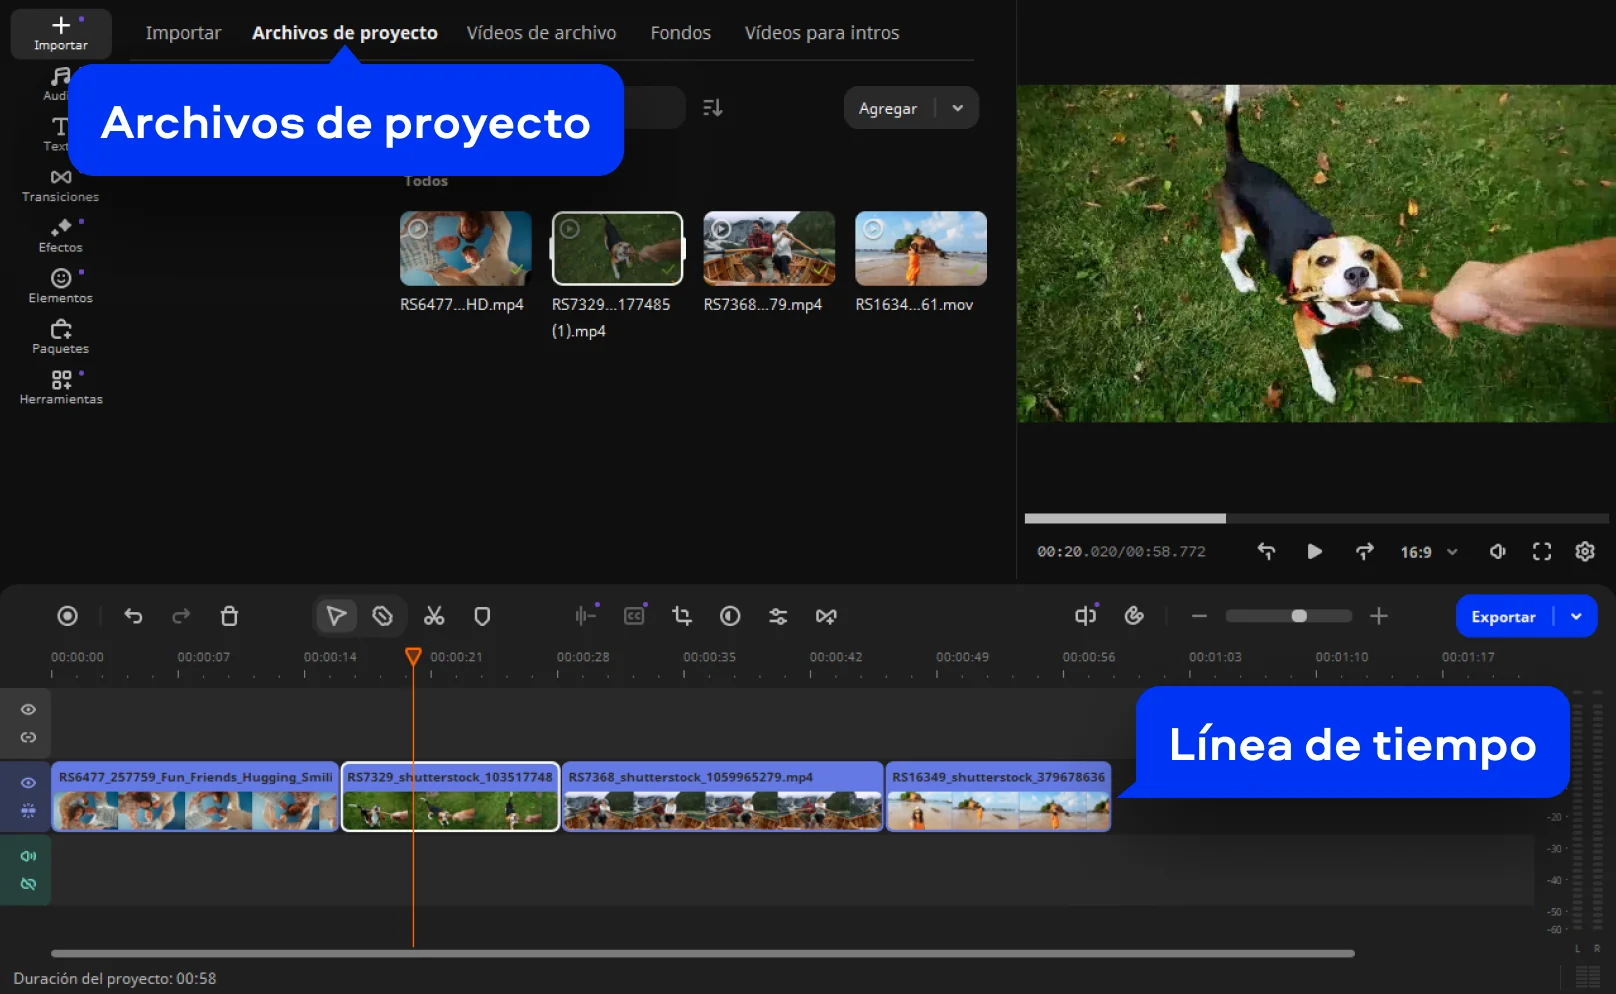Click the Agregar button
This screenshot has width=1616, height=994.
[x=888, y=107]
